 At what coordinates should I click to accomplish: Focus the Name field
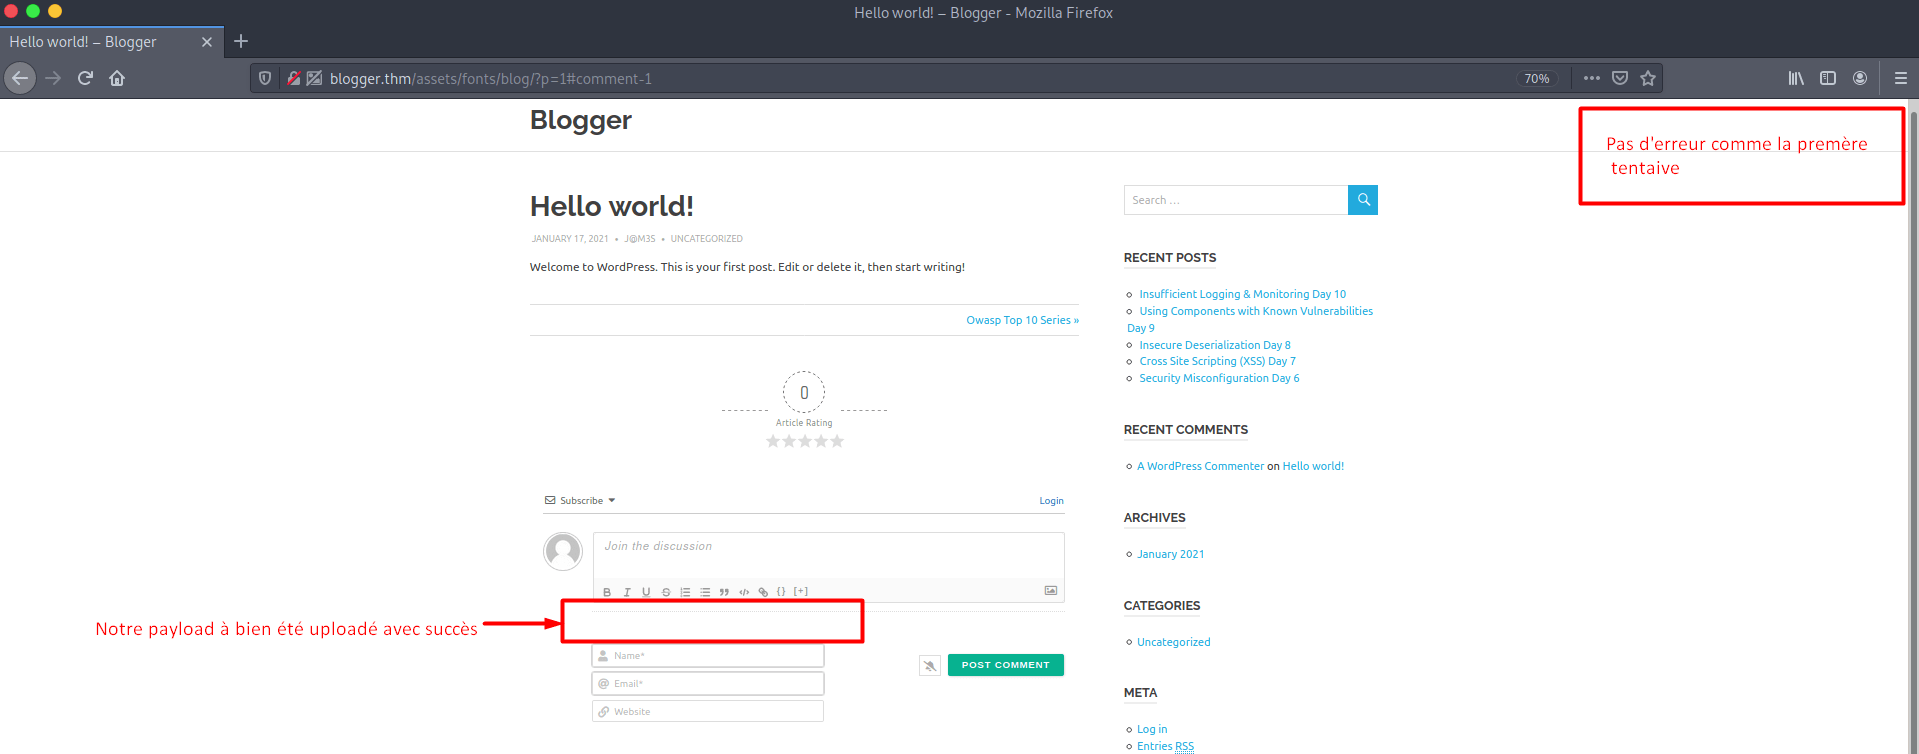pyautogui.click(x=708, y=656)
